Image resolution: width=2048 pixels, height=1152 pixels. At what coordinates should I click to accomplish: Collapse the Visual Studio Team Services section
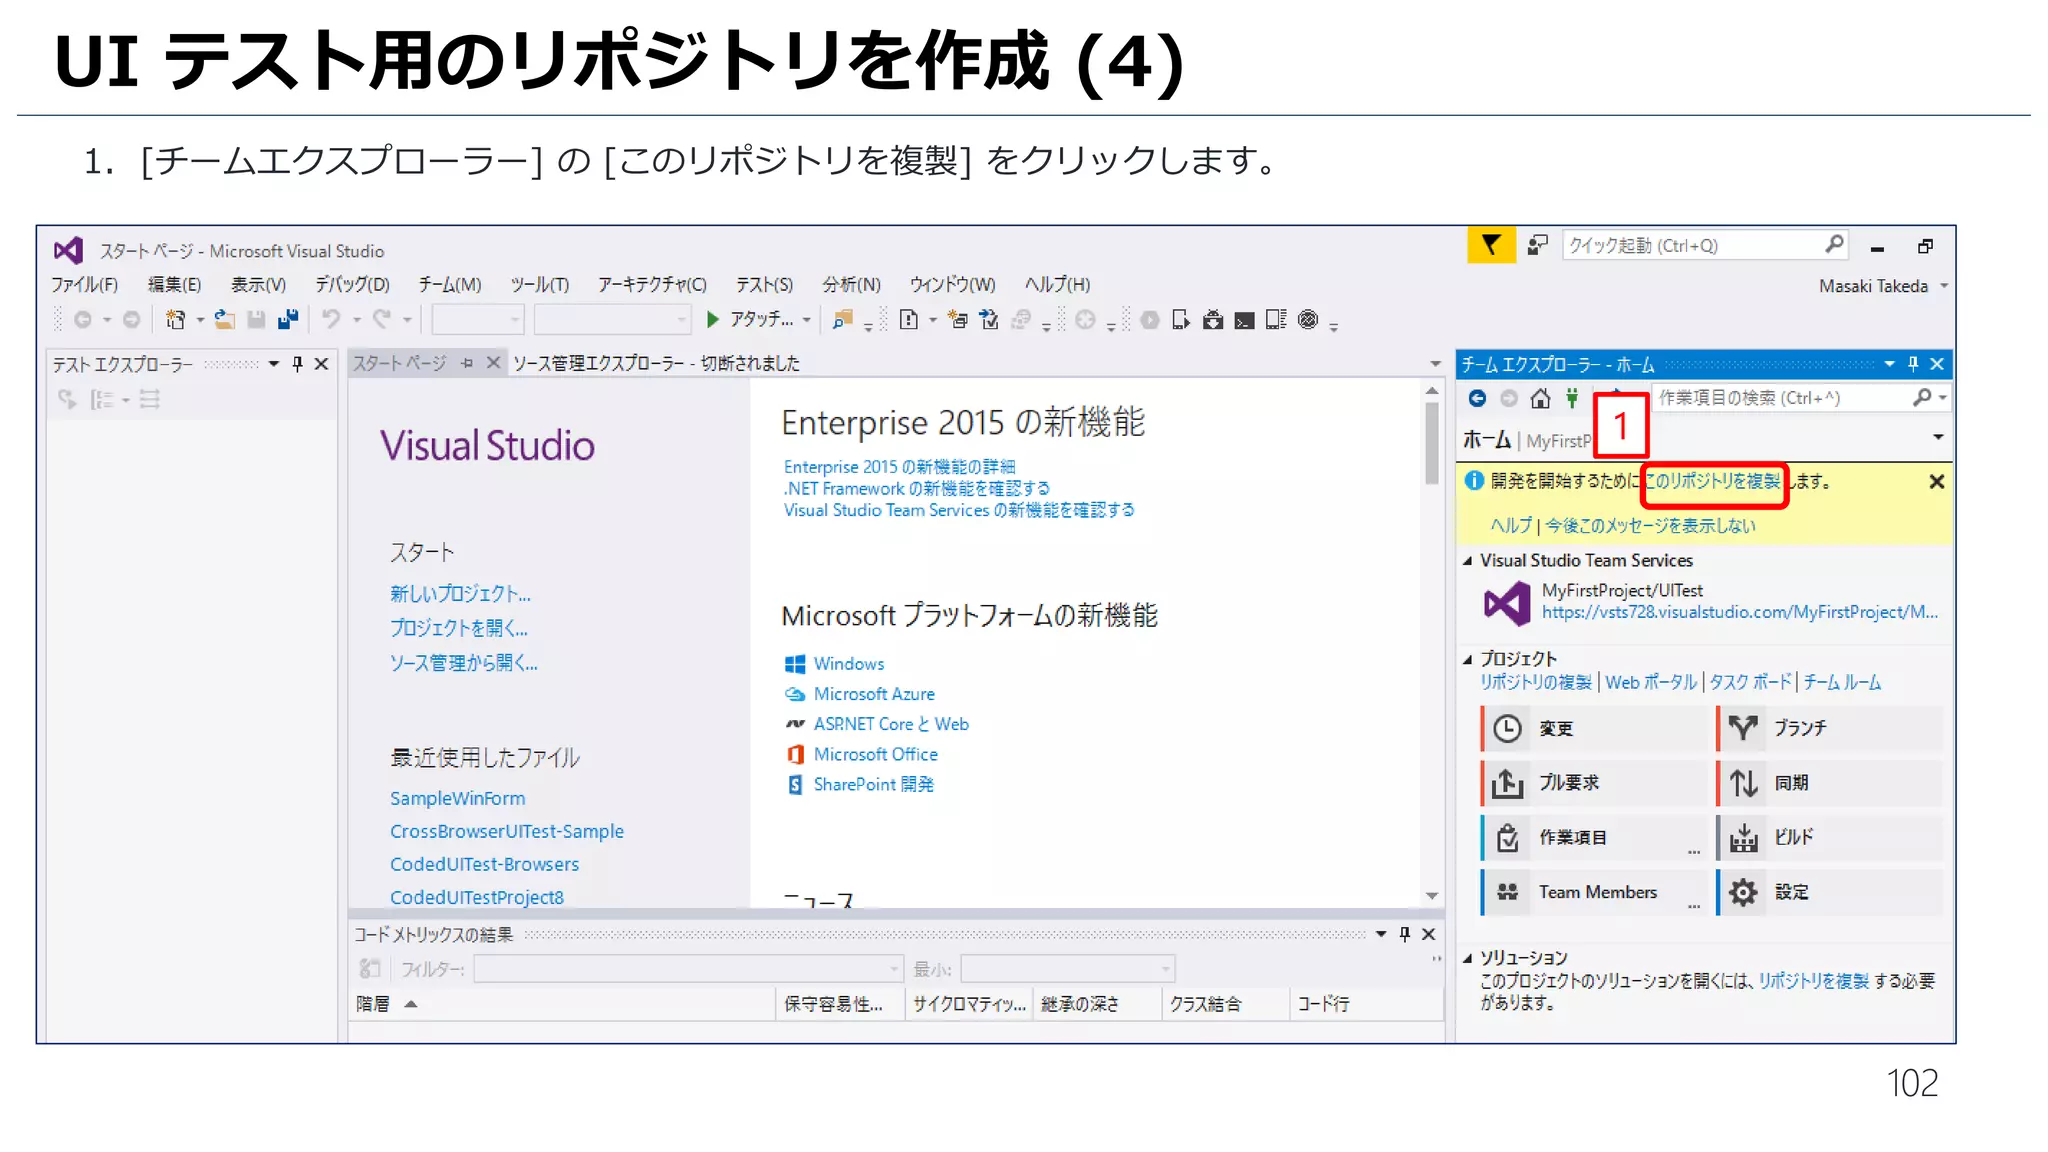pyautogui.click(x=1468, y=561)
